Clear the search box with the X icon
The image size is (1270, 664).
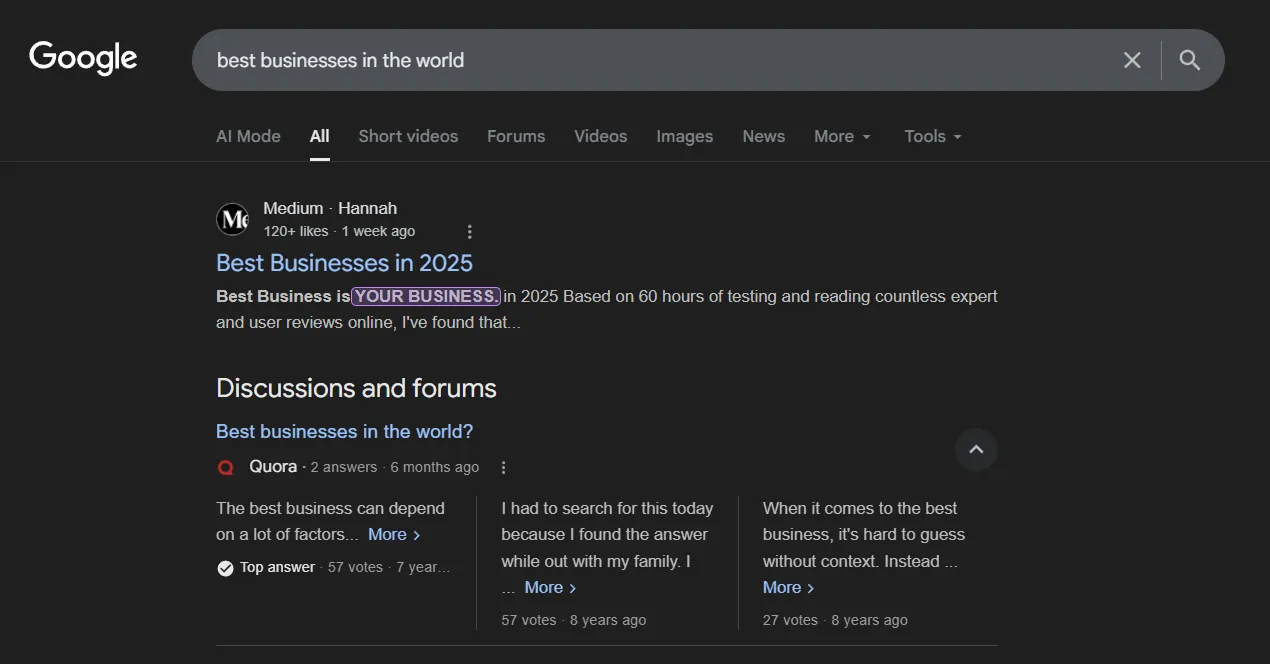(x=1132, y=60)
